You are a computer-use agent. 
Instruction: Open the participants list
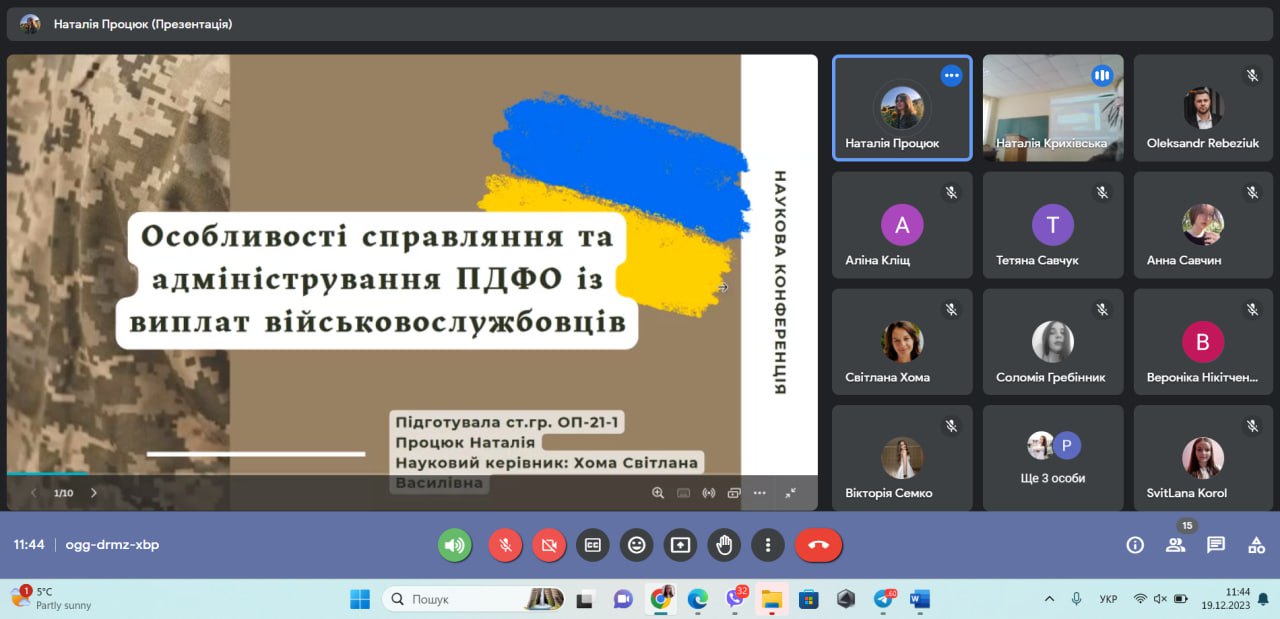point(1175,545)
